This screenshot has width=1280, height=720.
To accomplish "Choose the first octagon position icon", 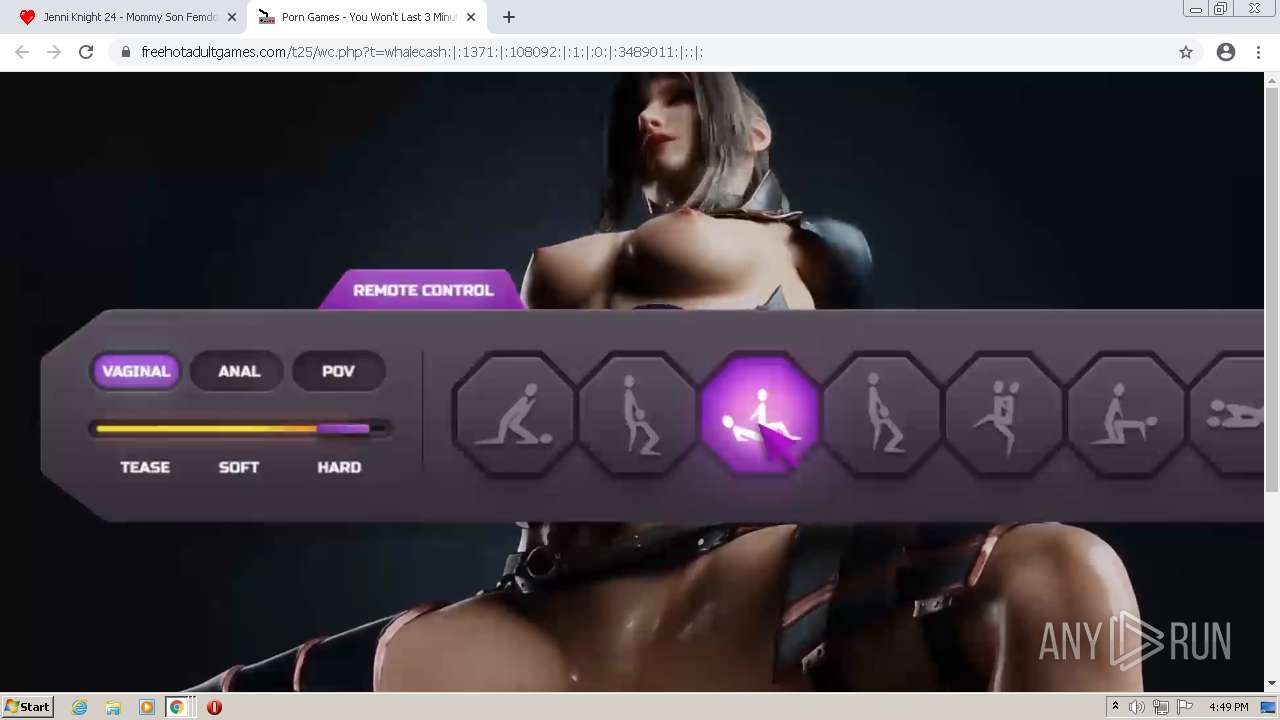I will tap(515, 414).
